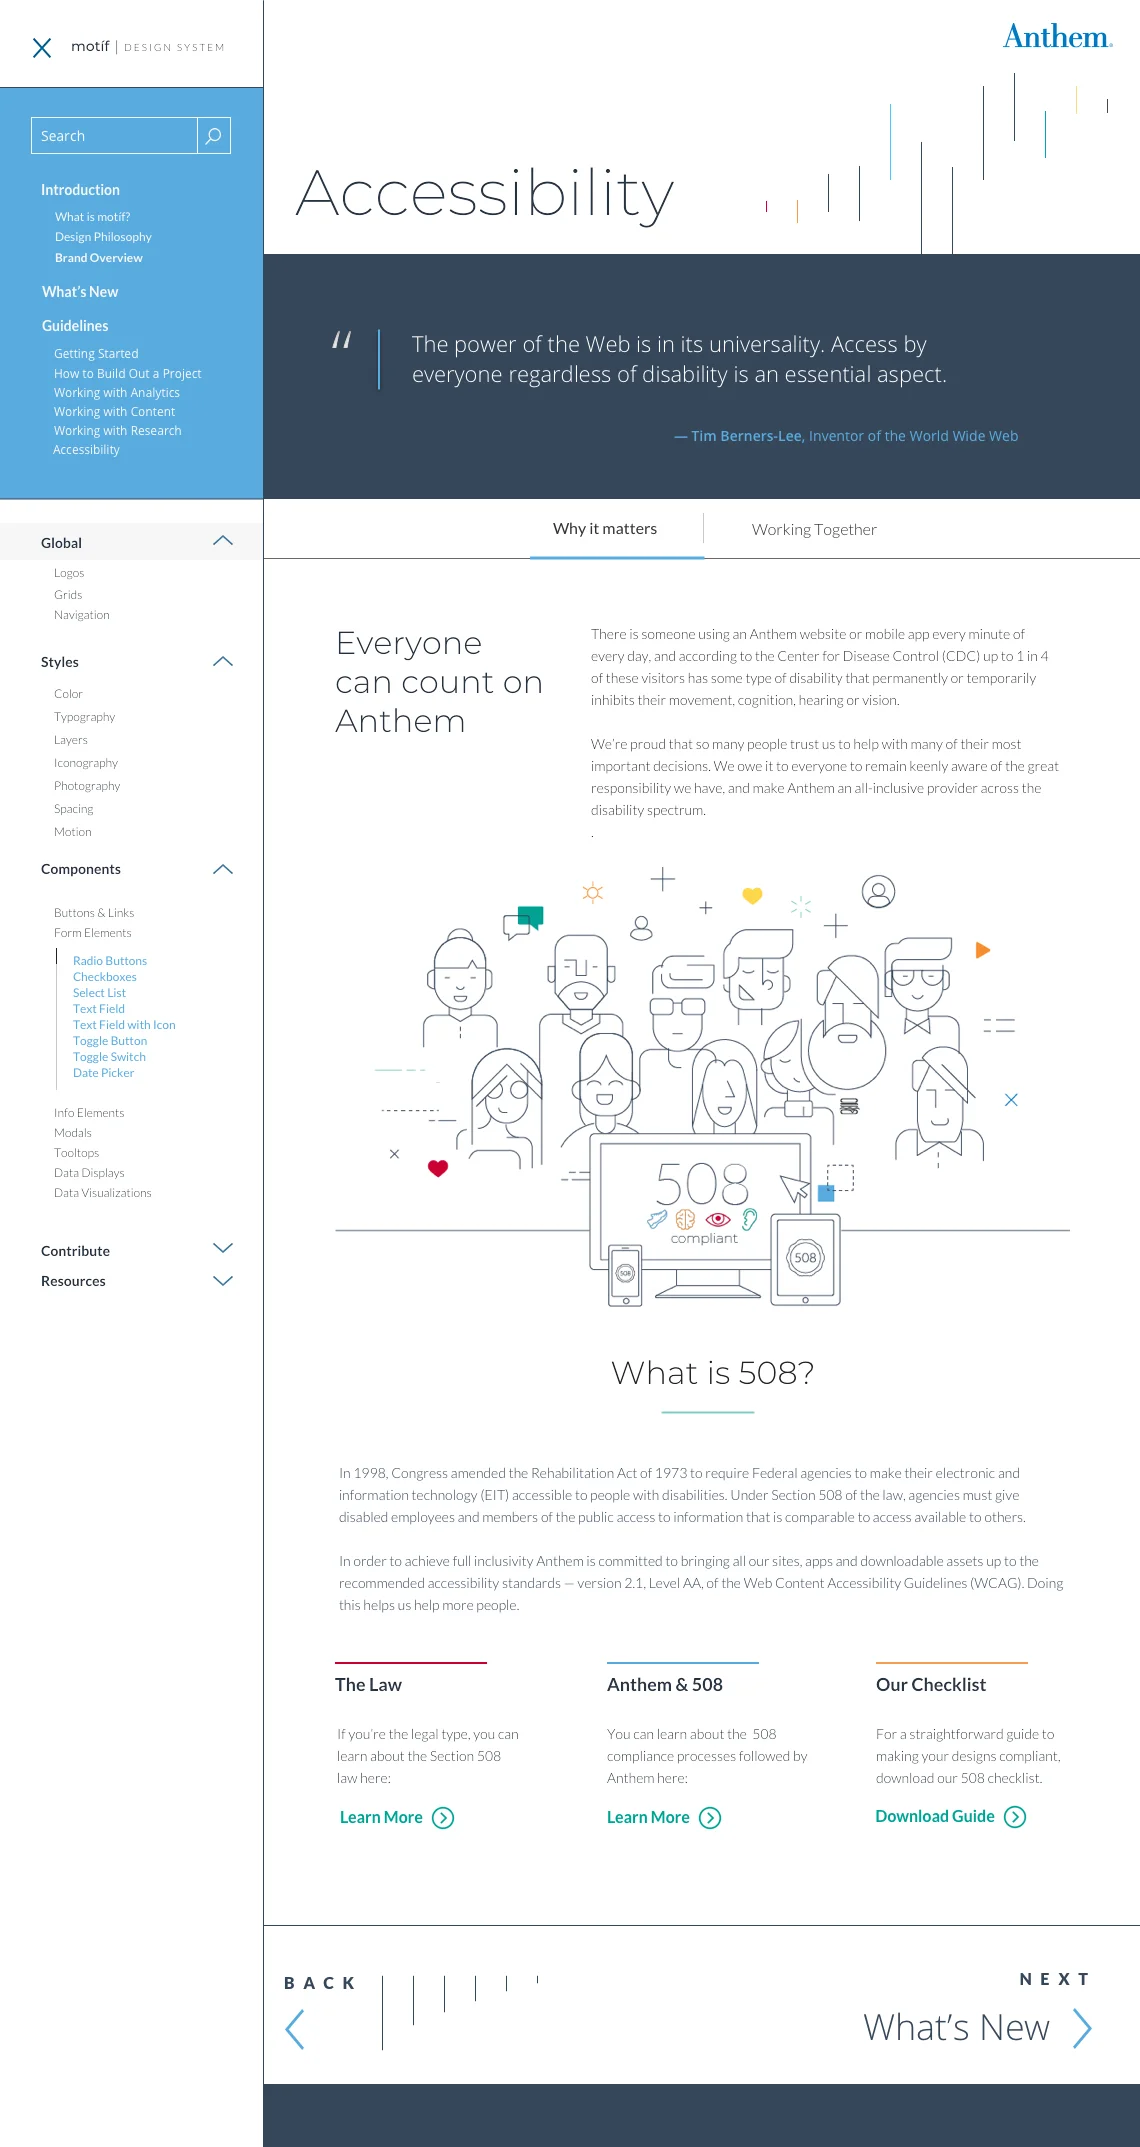Select Accessibility in the Guidelines list
1140x2147 pixels.
pos(86,450)
